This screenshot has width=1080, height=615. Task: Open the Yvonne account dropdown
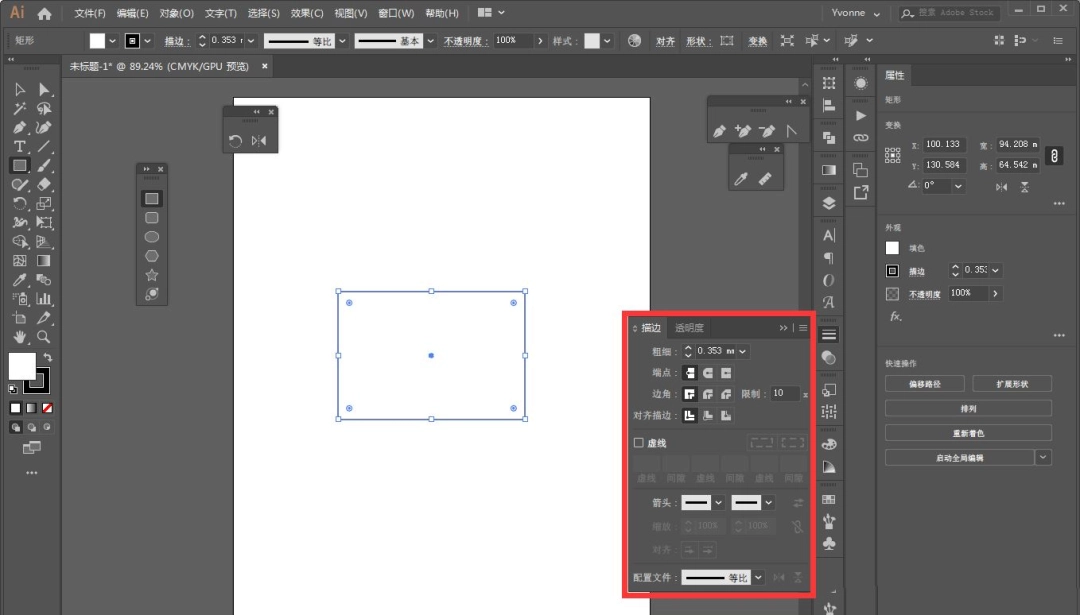coord(855,13)
